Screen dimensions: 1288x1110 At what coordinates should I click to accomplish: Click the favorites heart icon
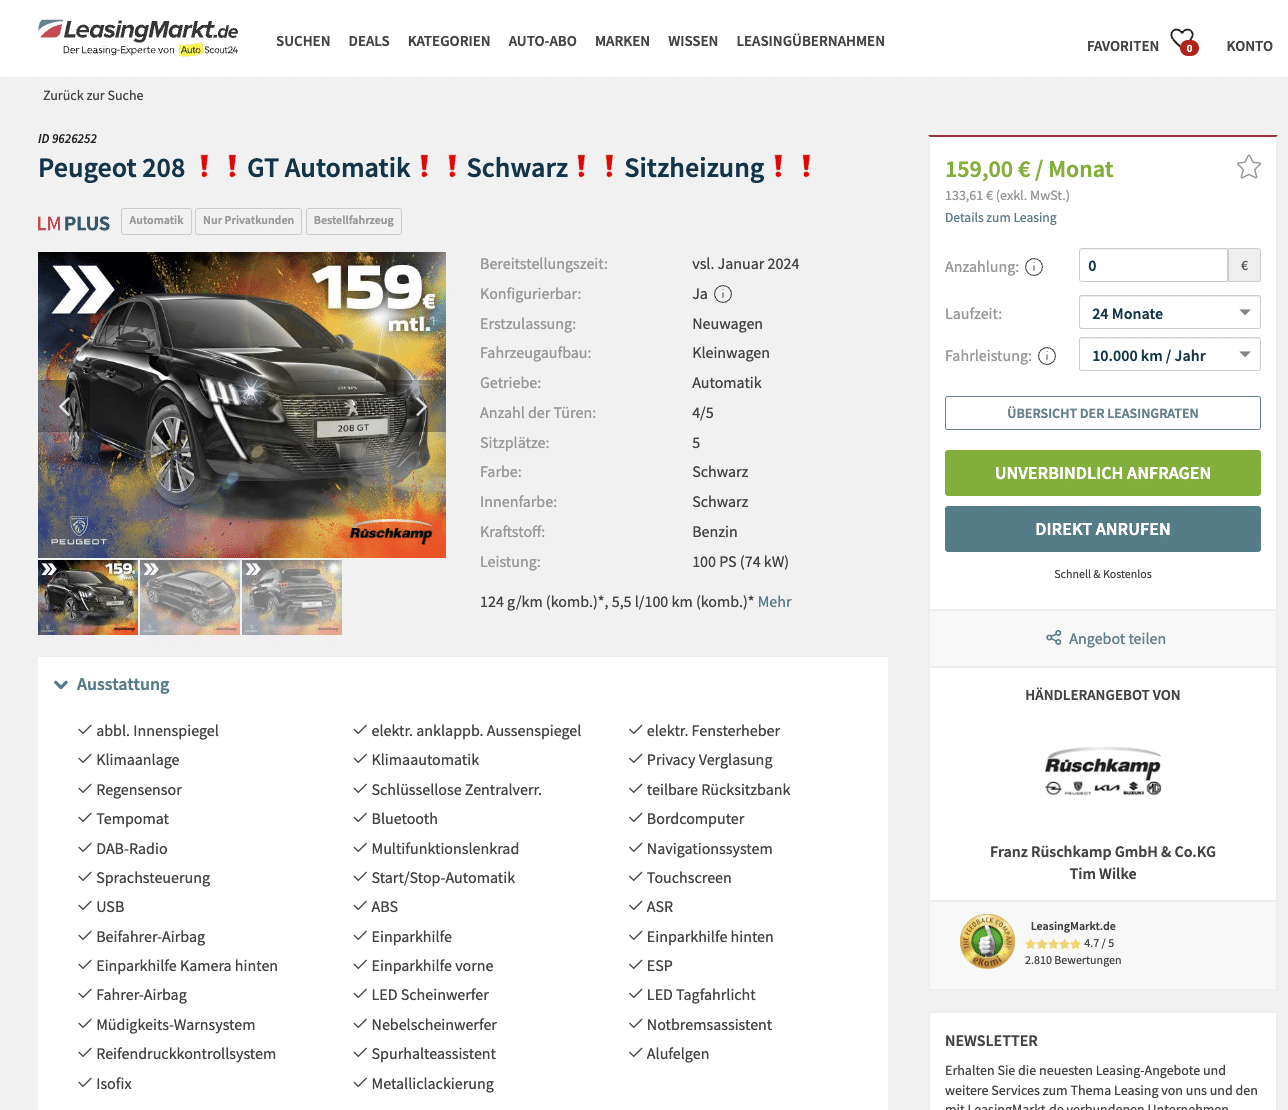pyautogui.click(x=1183, y=41)
